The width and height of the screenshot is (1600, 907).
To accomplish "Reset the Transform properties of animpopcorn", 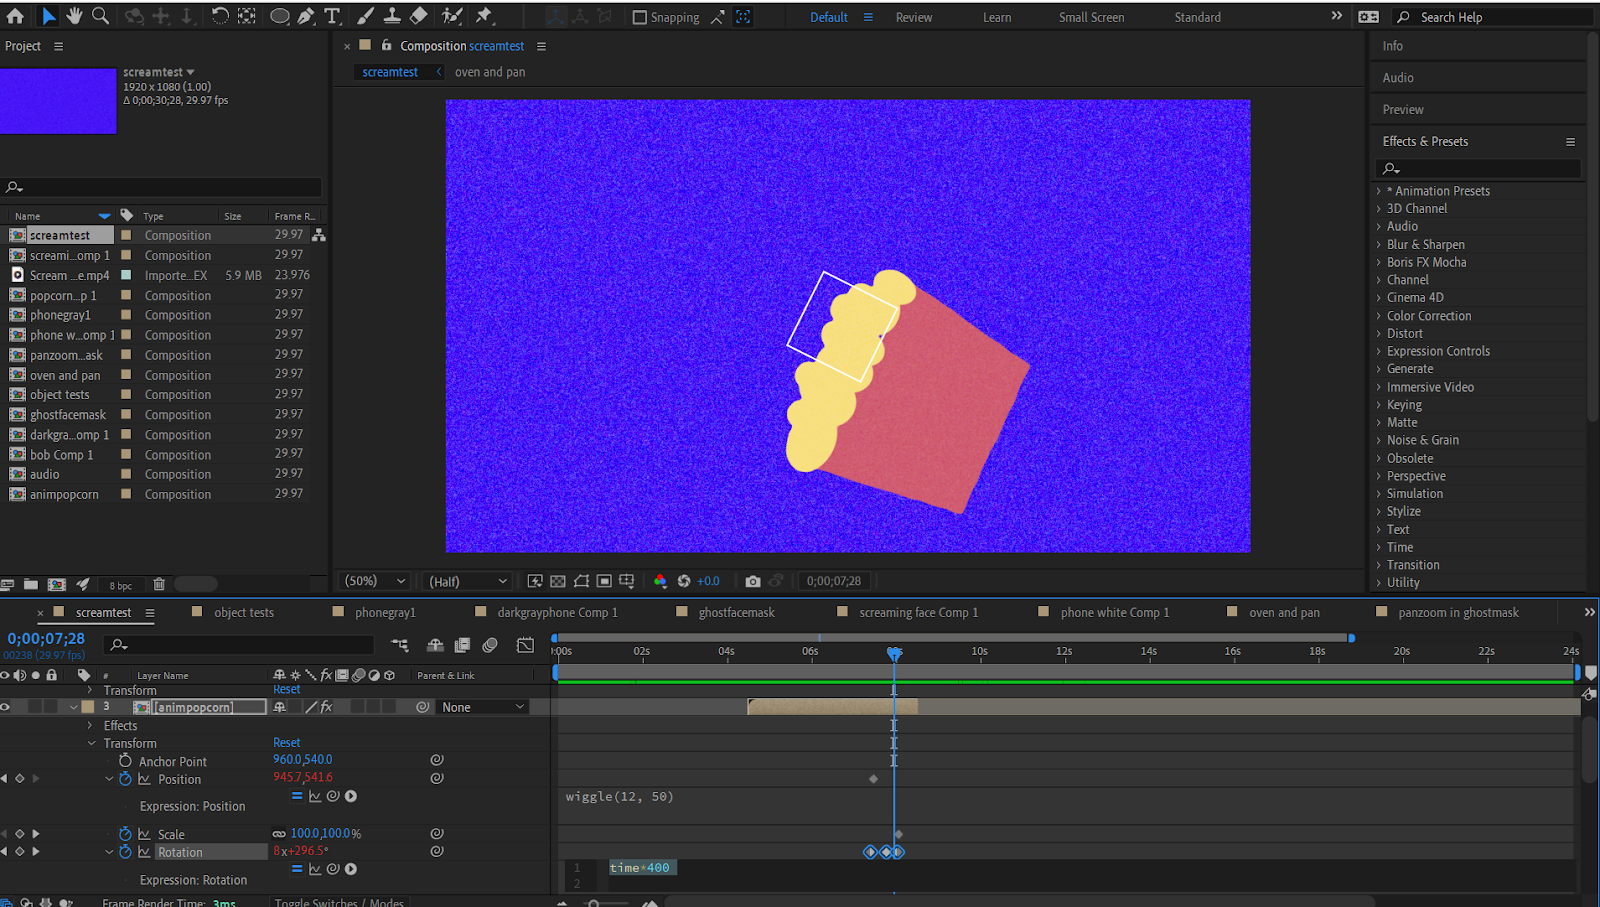I will click(287, 743).
